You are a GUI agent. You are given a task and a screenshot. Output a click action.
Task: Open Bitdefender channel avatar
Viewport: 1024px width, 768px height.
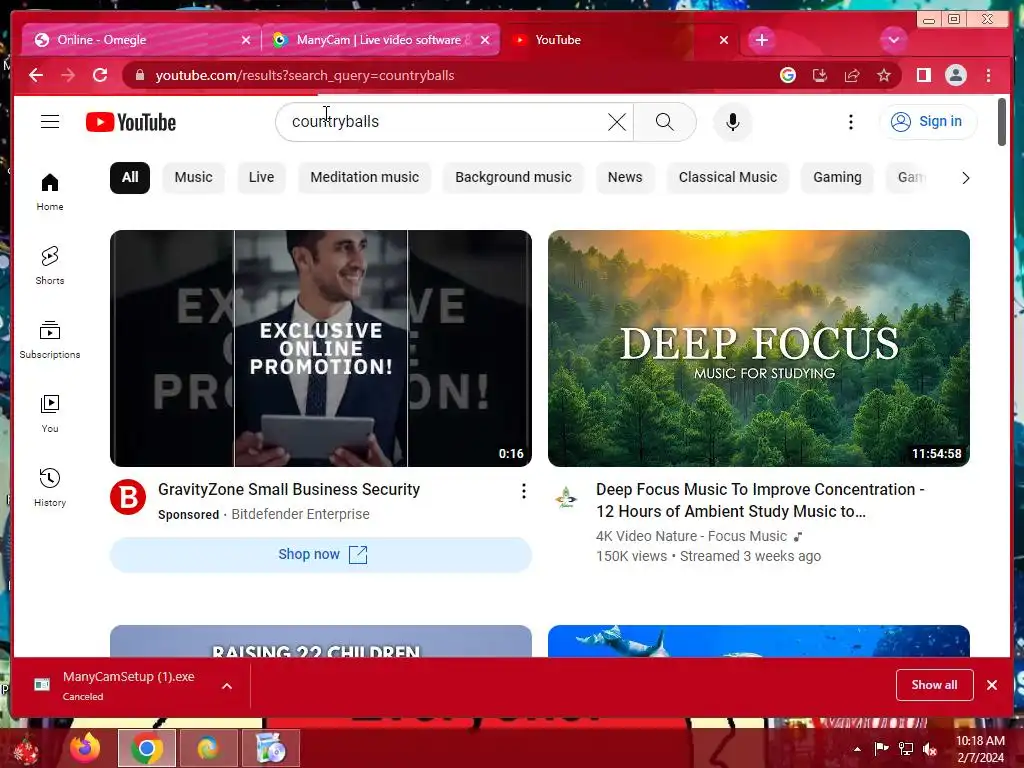128,498
